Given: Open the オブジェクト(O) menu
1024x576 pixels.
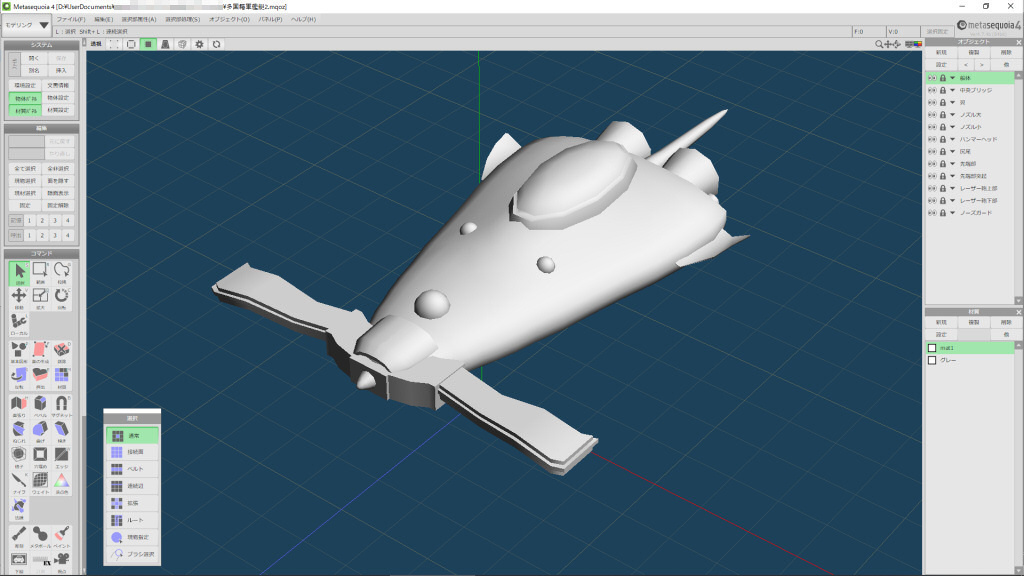Looking at the screenshot, I should coord(229,20).
